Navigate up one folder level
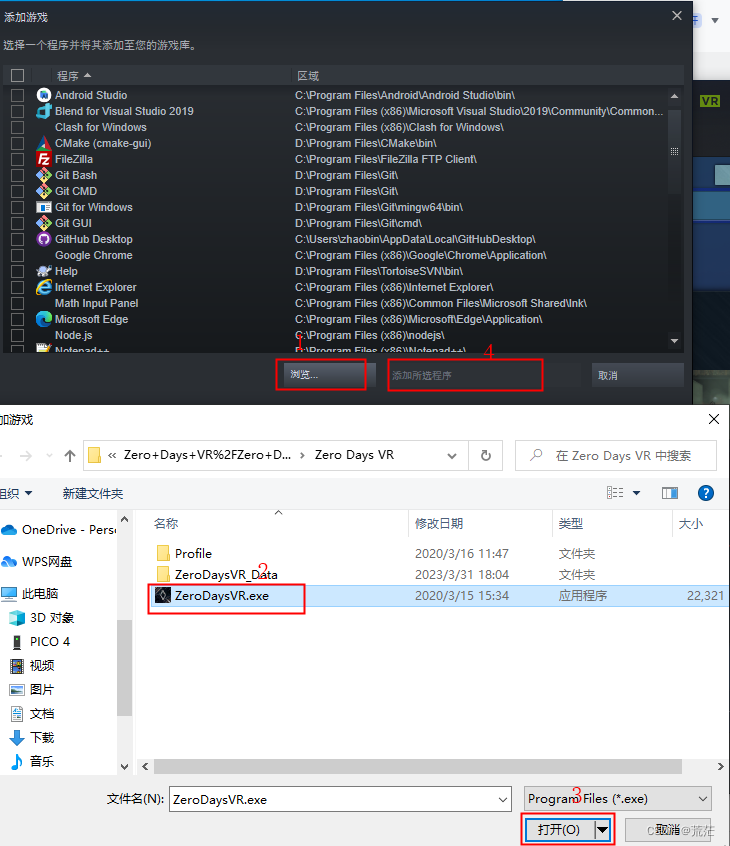Screen dimensions: 730x846 (70, 456)
